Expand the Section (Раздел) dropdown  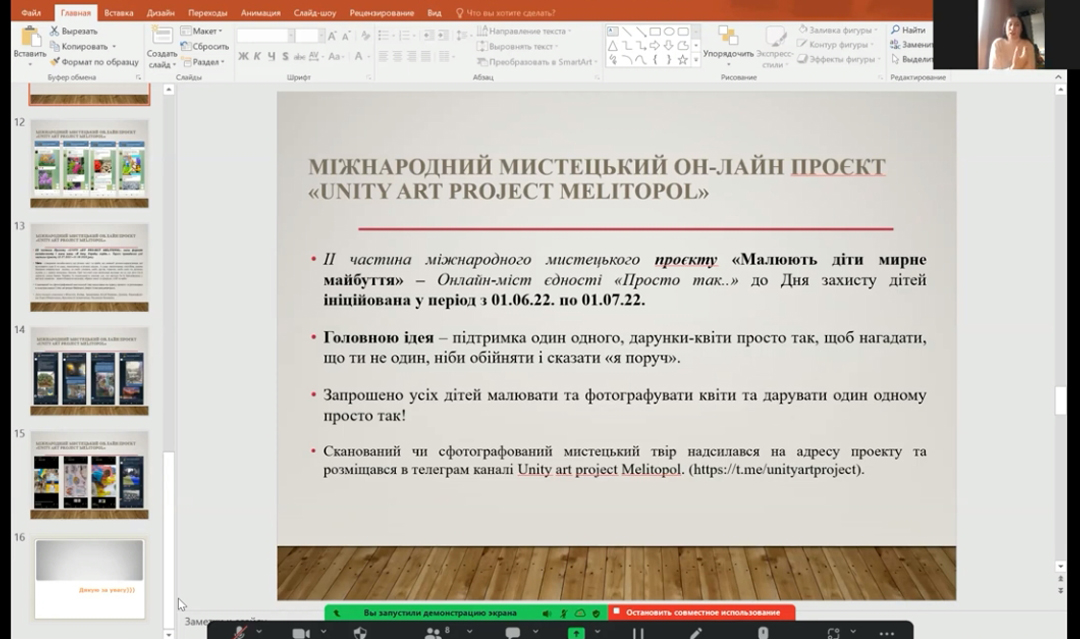pyautogui.click(x=205, y=61)
